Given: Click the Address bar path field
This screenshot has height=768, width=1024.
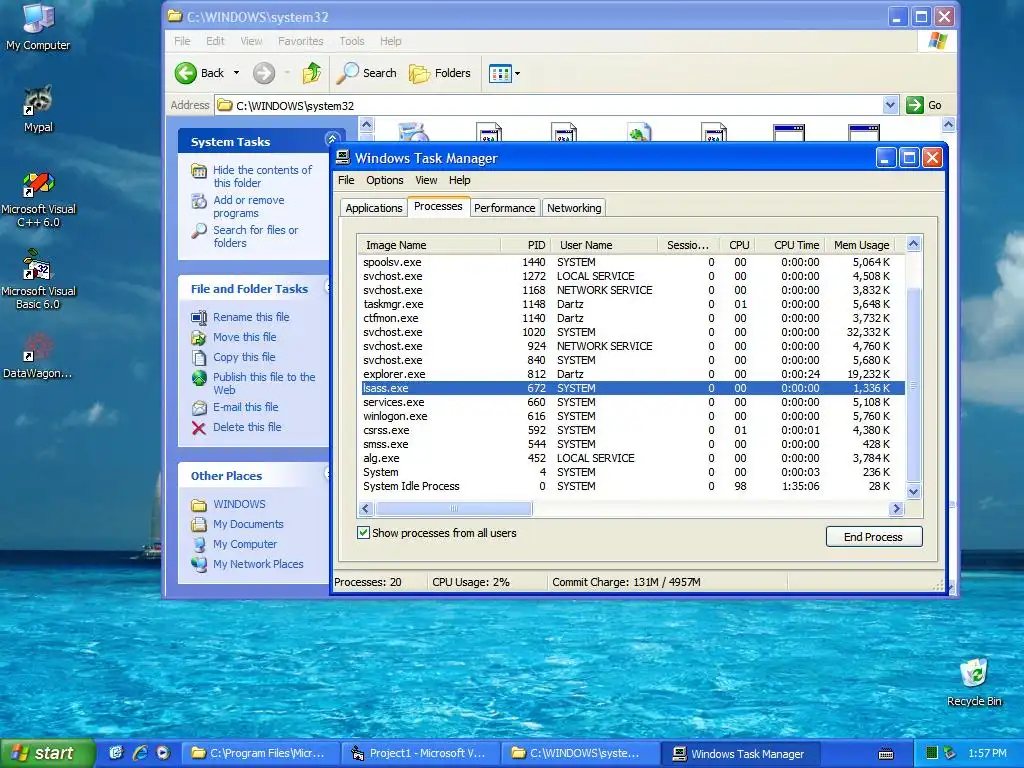Looking at the screenshot, I should [558, 105].
